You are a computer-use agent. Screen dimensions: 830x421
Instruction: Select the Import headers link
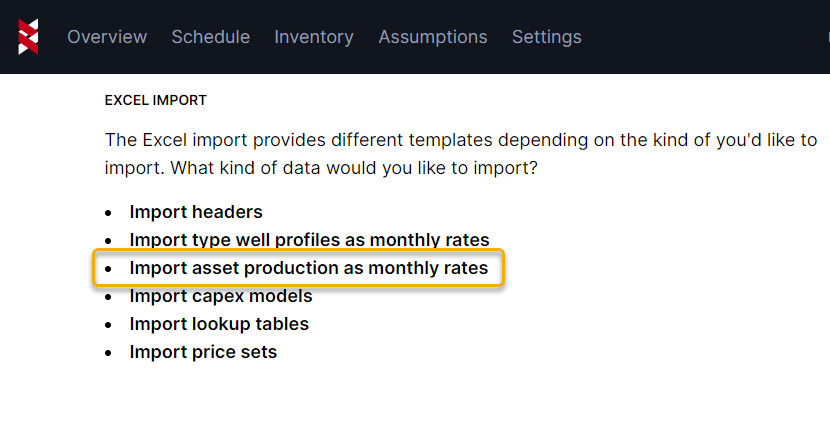(196, 212)
